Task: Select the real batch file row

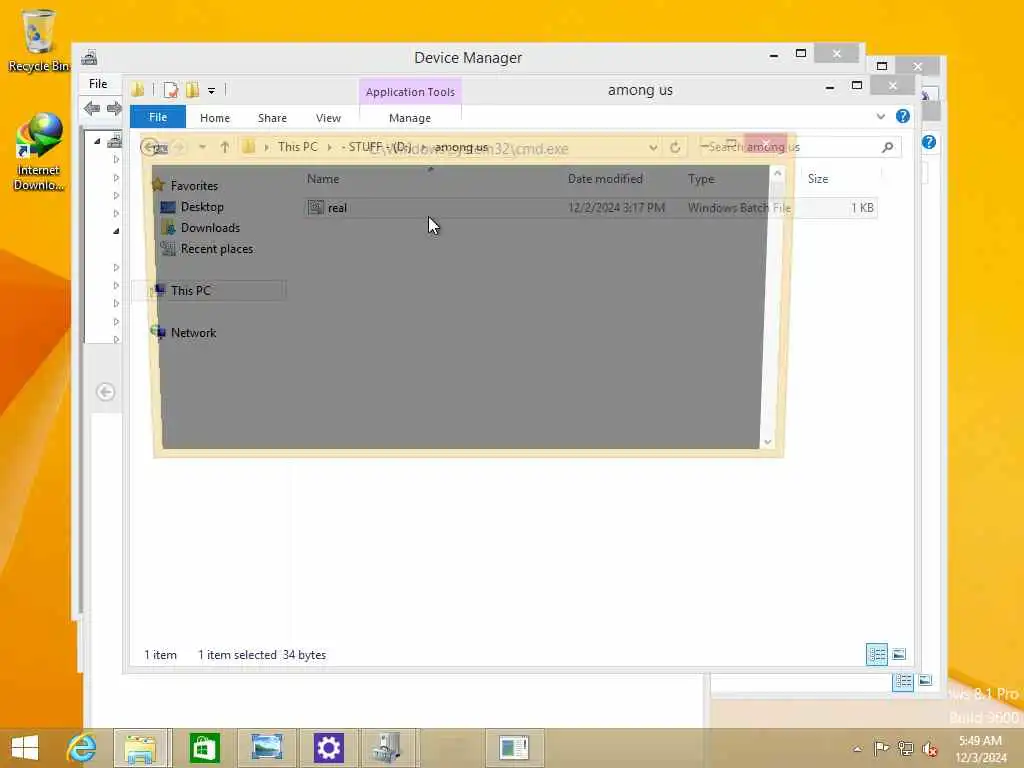Action: pos(590,208)
